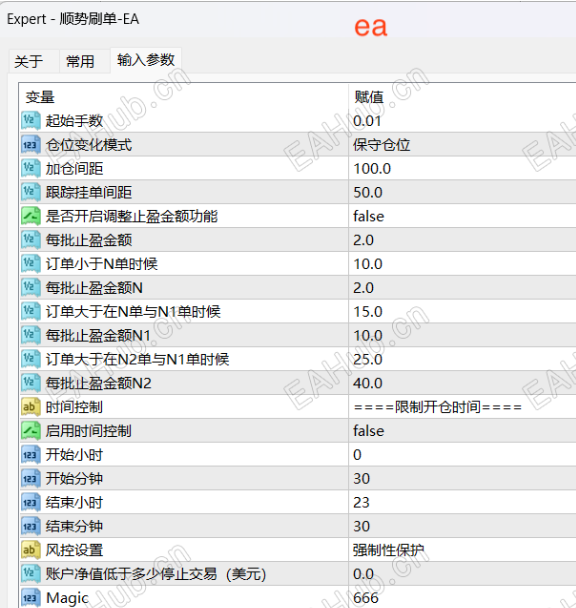Click the integer icon beside 仓位变化模式
The height and width of the screenshot is (608, 576).
(31, 145)
